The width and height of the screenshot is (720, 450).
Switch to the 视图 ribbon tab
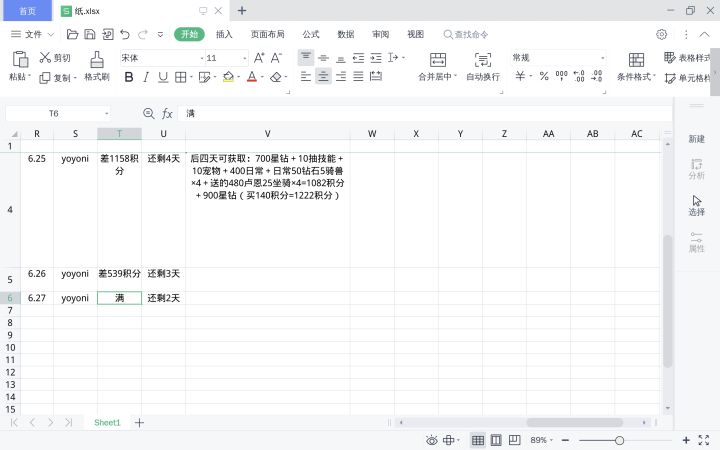(416, 34)
